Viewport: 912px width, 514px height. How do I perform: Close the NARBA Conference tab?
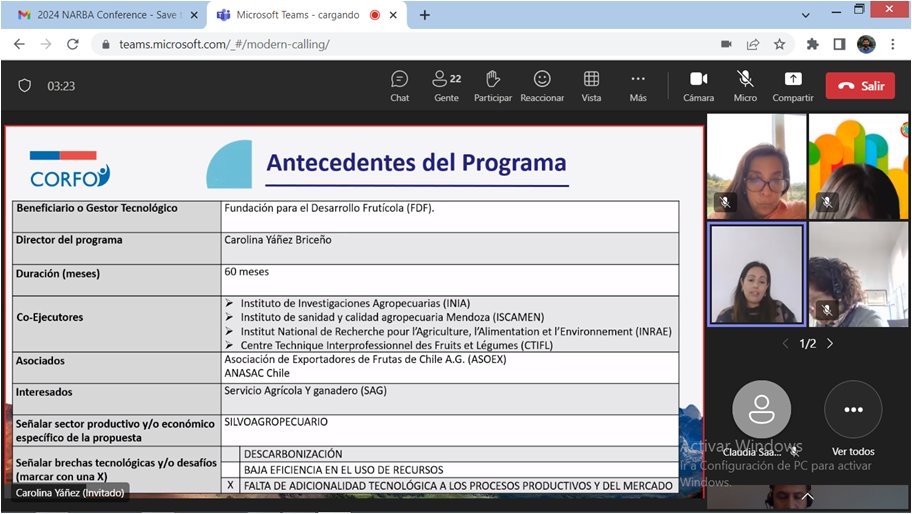[194, 15]
